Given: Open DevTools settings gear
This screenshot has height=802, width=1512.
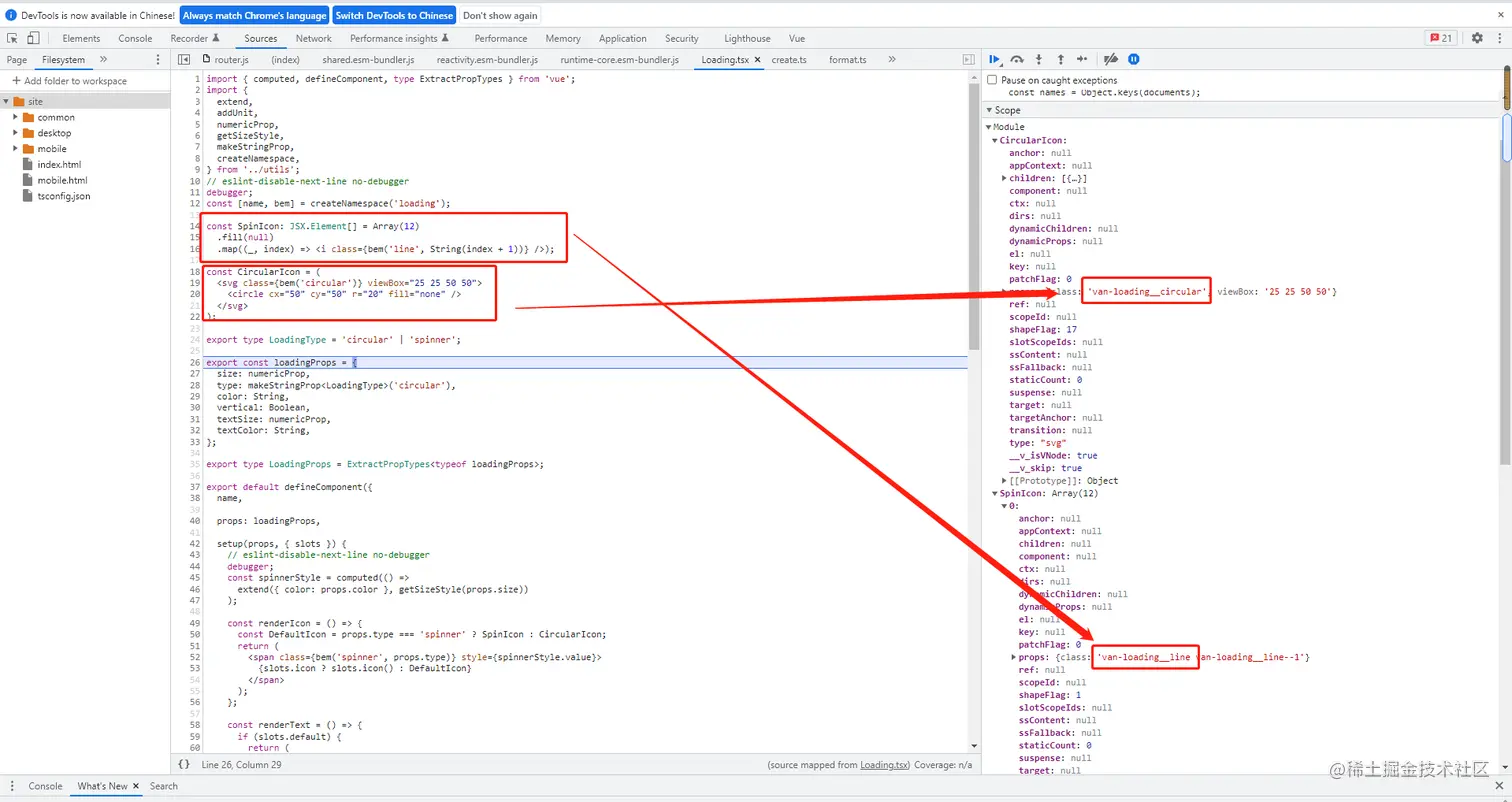Looking at the screenshot, I should (x=1477, y=38).
